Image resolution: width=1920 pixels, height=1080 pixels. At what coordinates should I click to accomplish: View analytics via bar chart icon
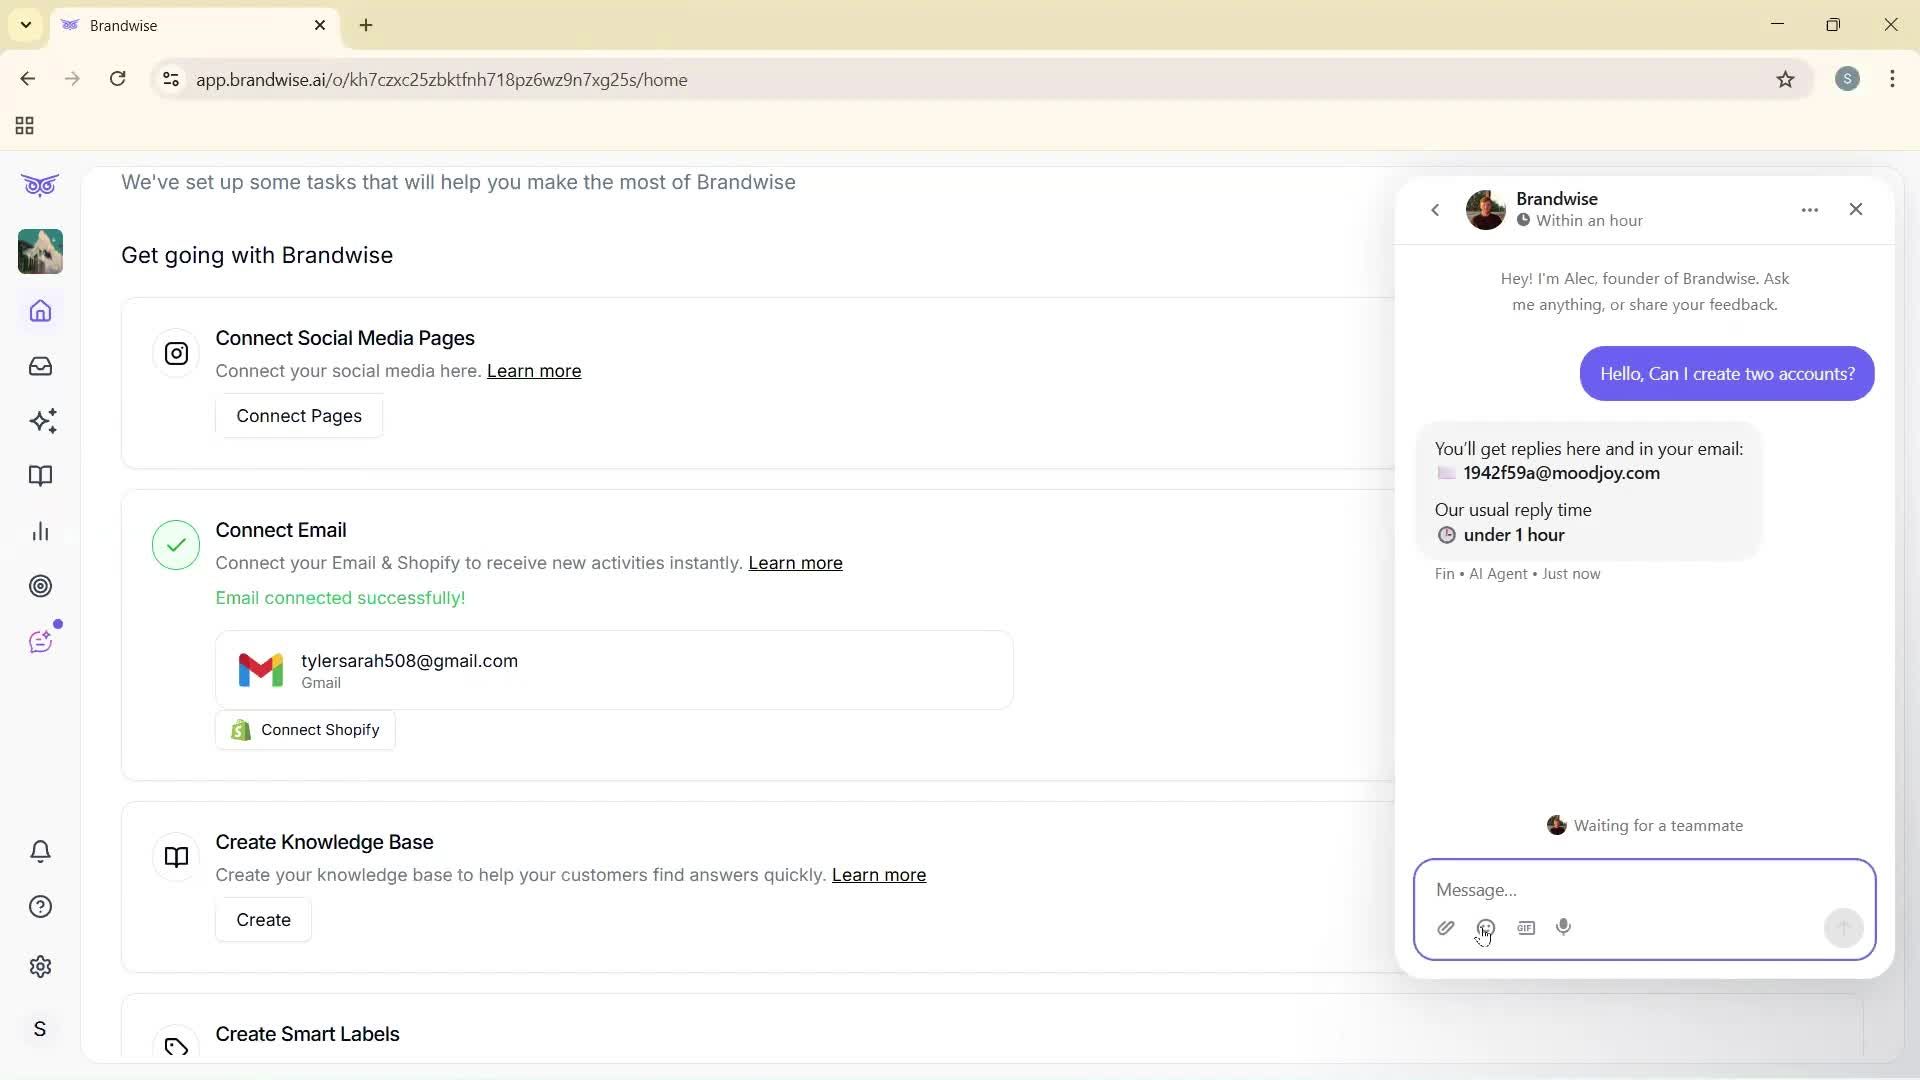(x=40, y=531)
